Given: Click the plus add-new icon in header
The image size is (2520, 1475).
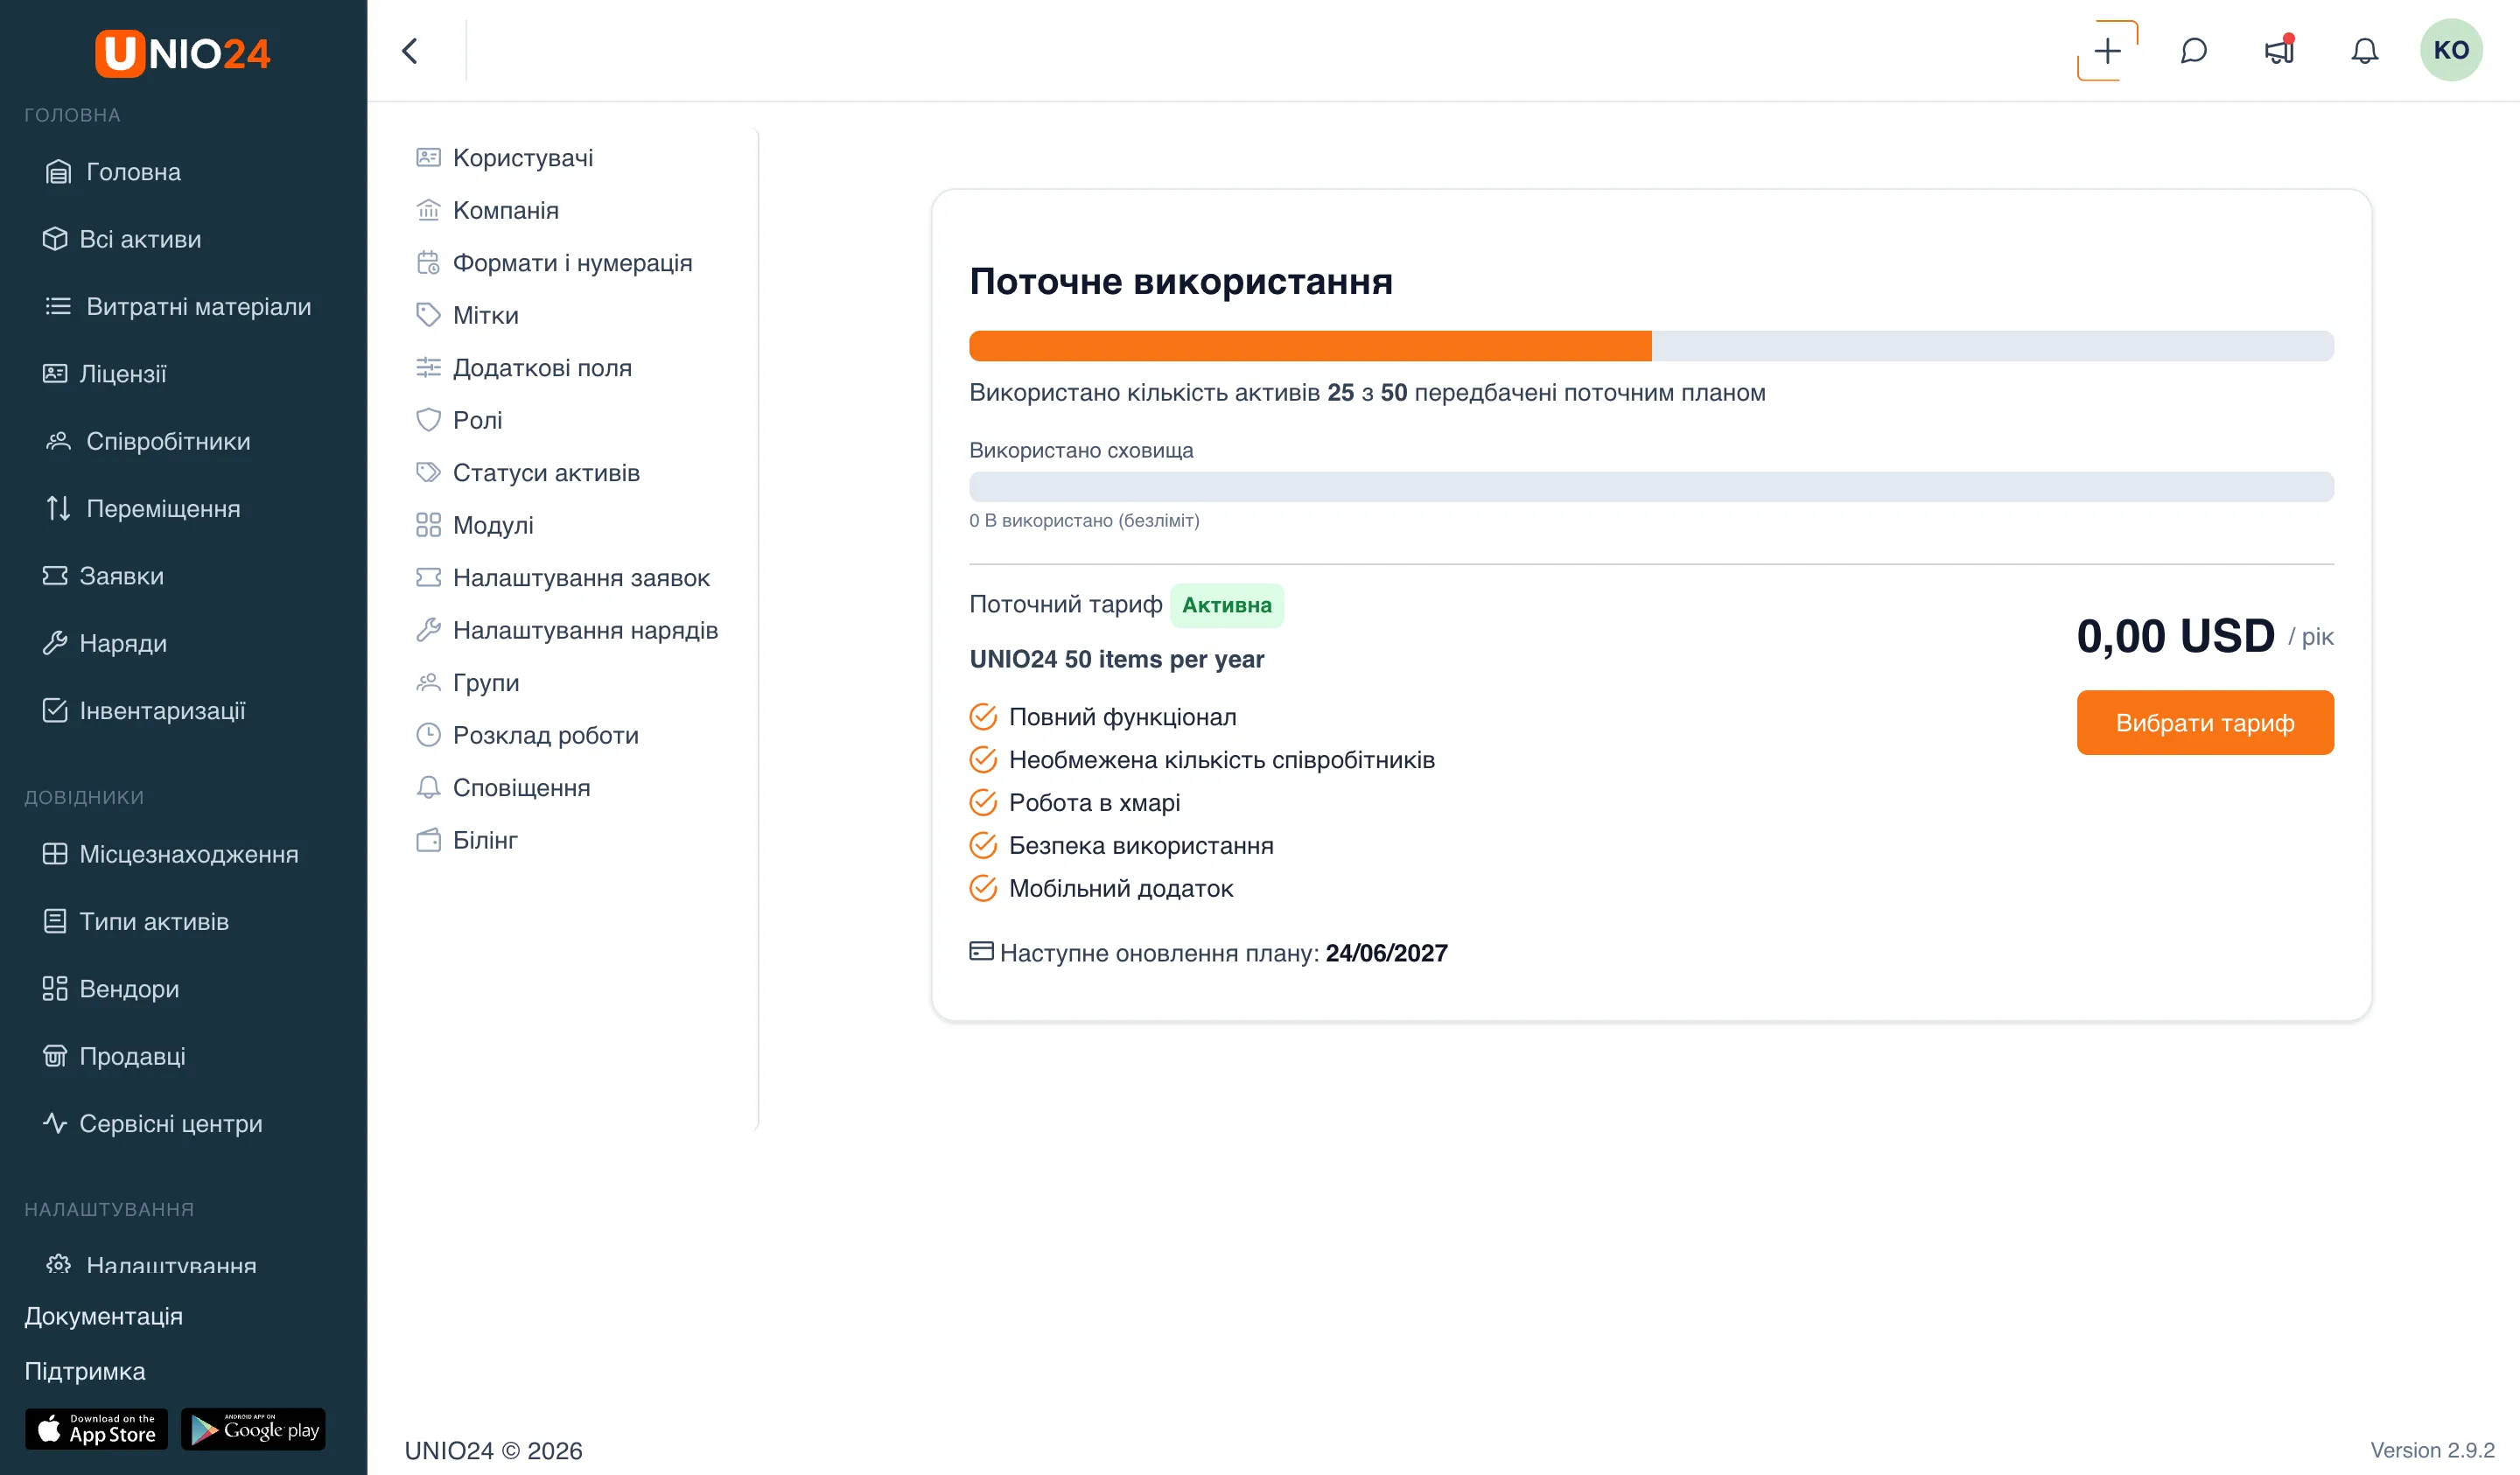Looking at the screenshot, I should click(2107, 50).
